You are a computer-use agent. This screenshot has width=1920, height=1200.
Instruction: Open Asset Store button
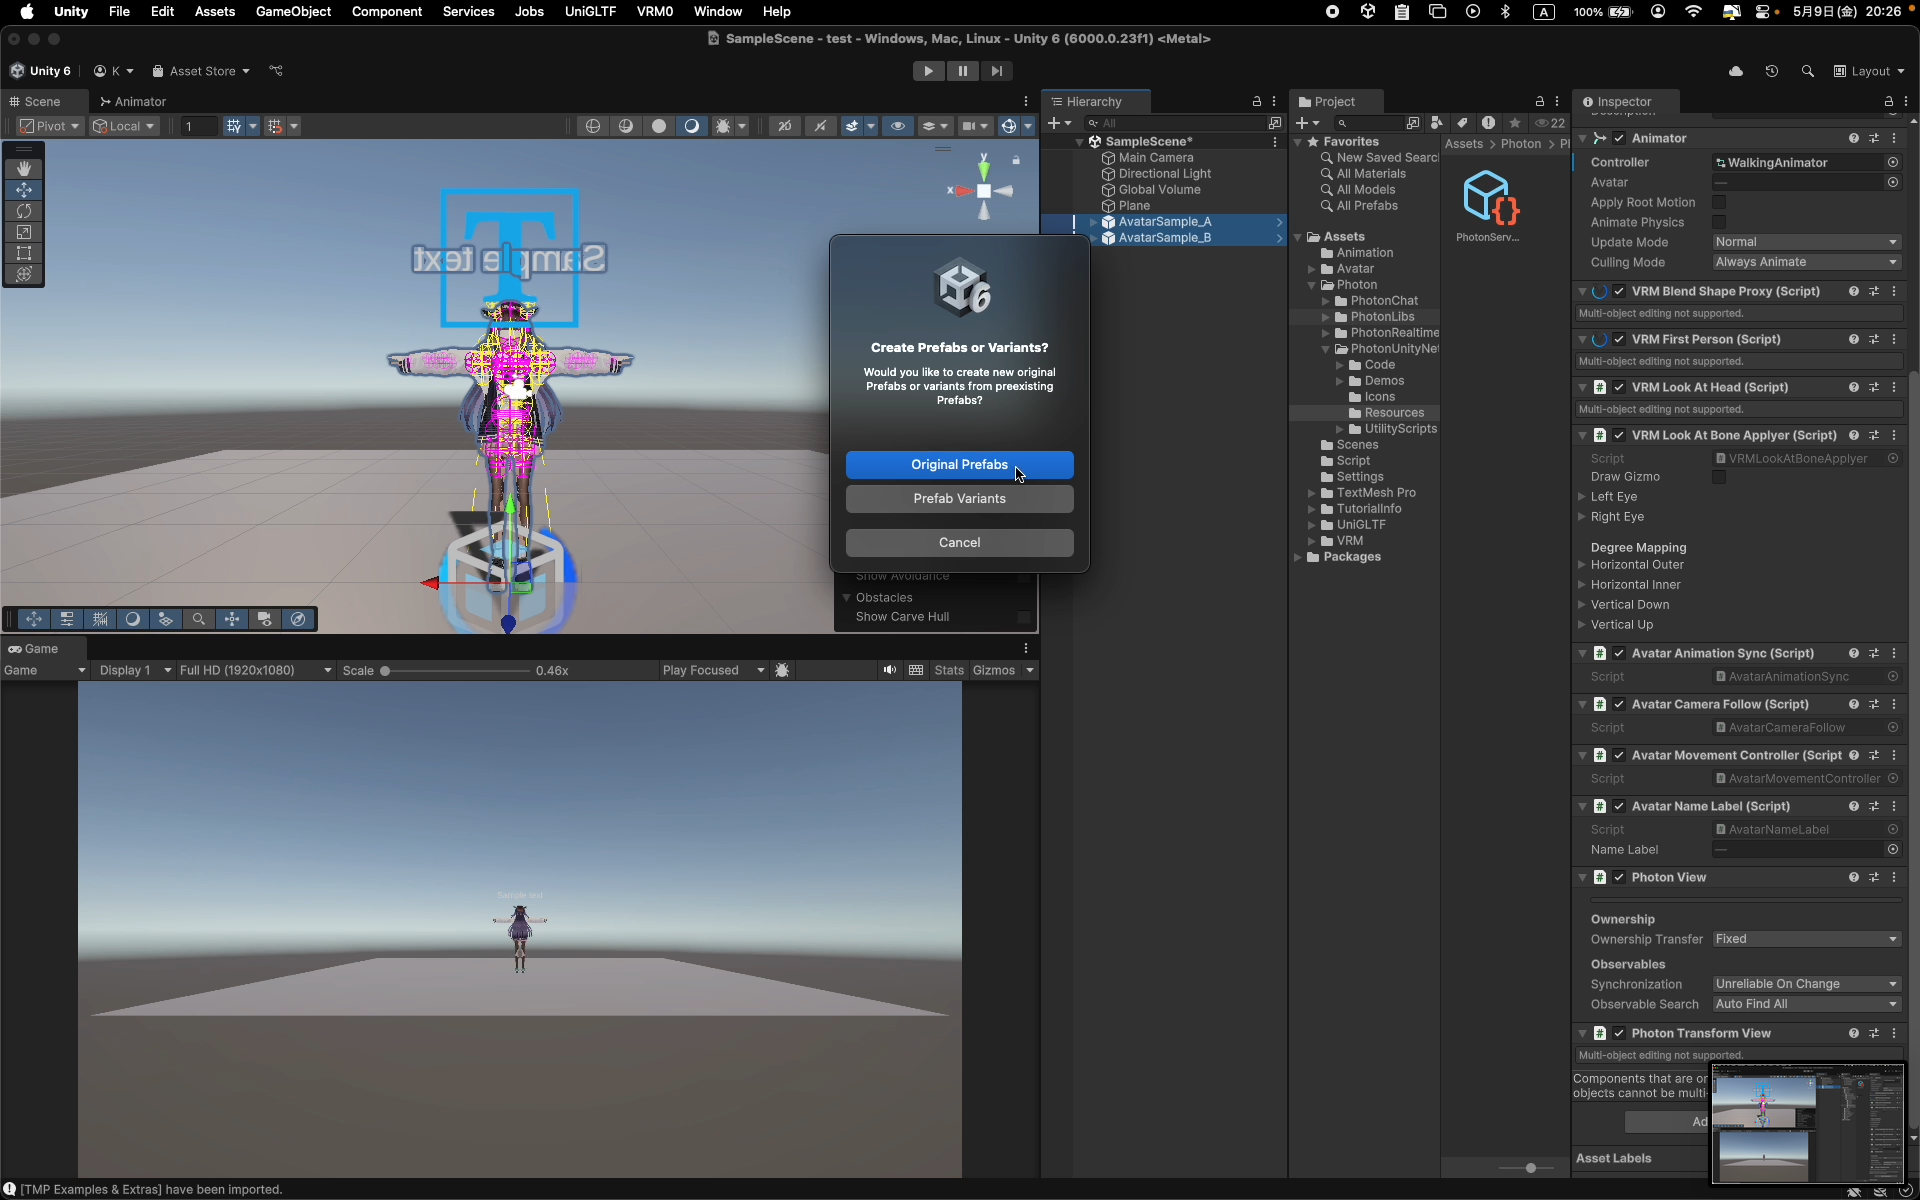(201, 71)
